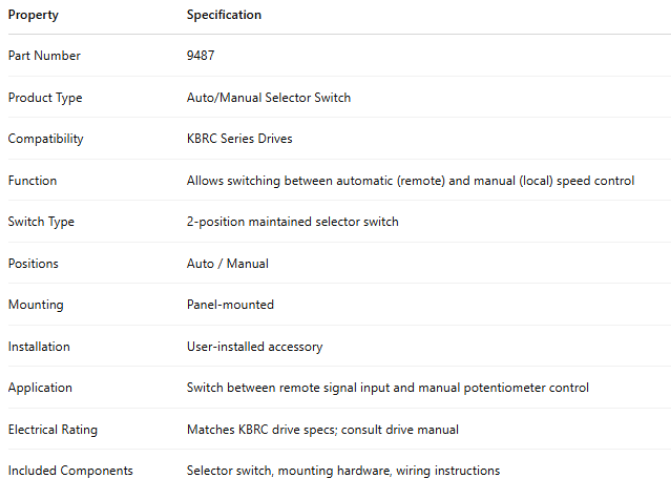
Task: Click the Product Type label
Action: click(x=45, y=98)
